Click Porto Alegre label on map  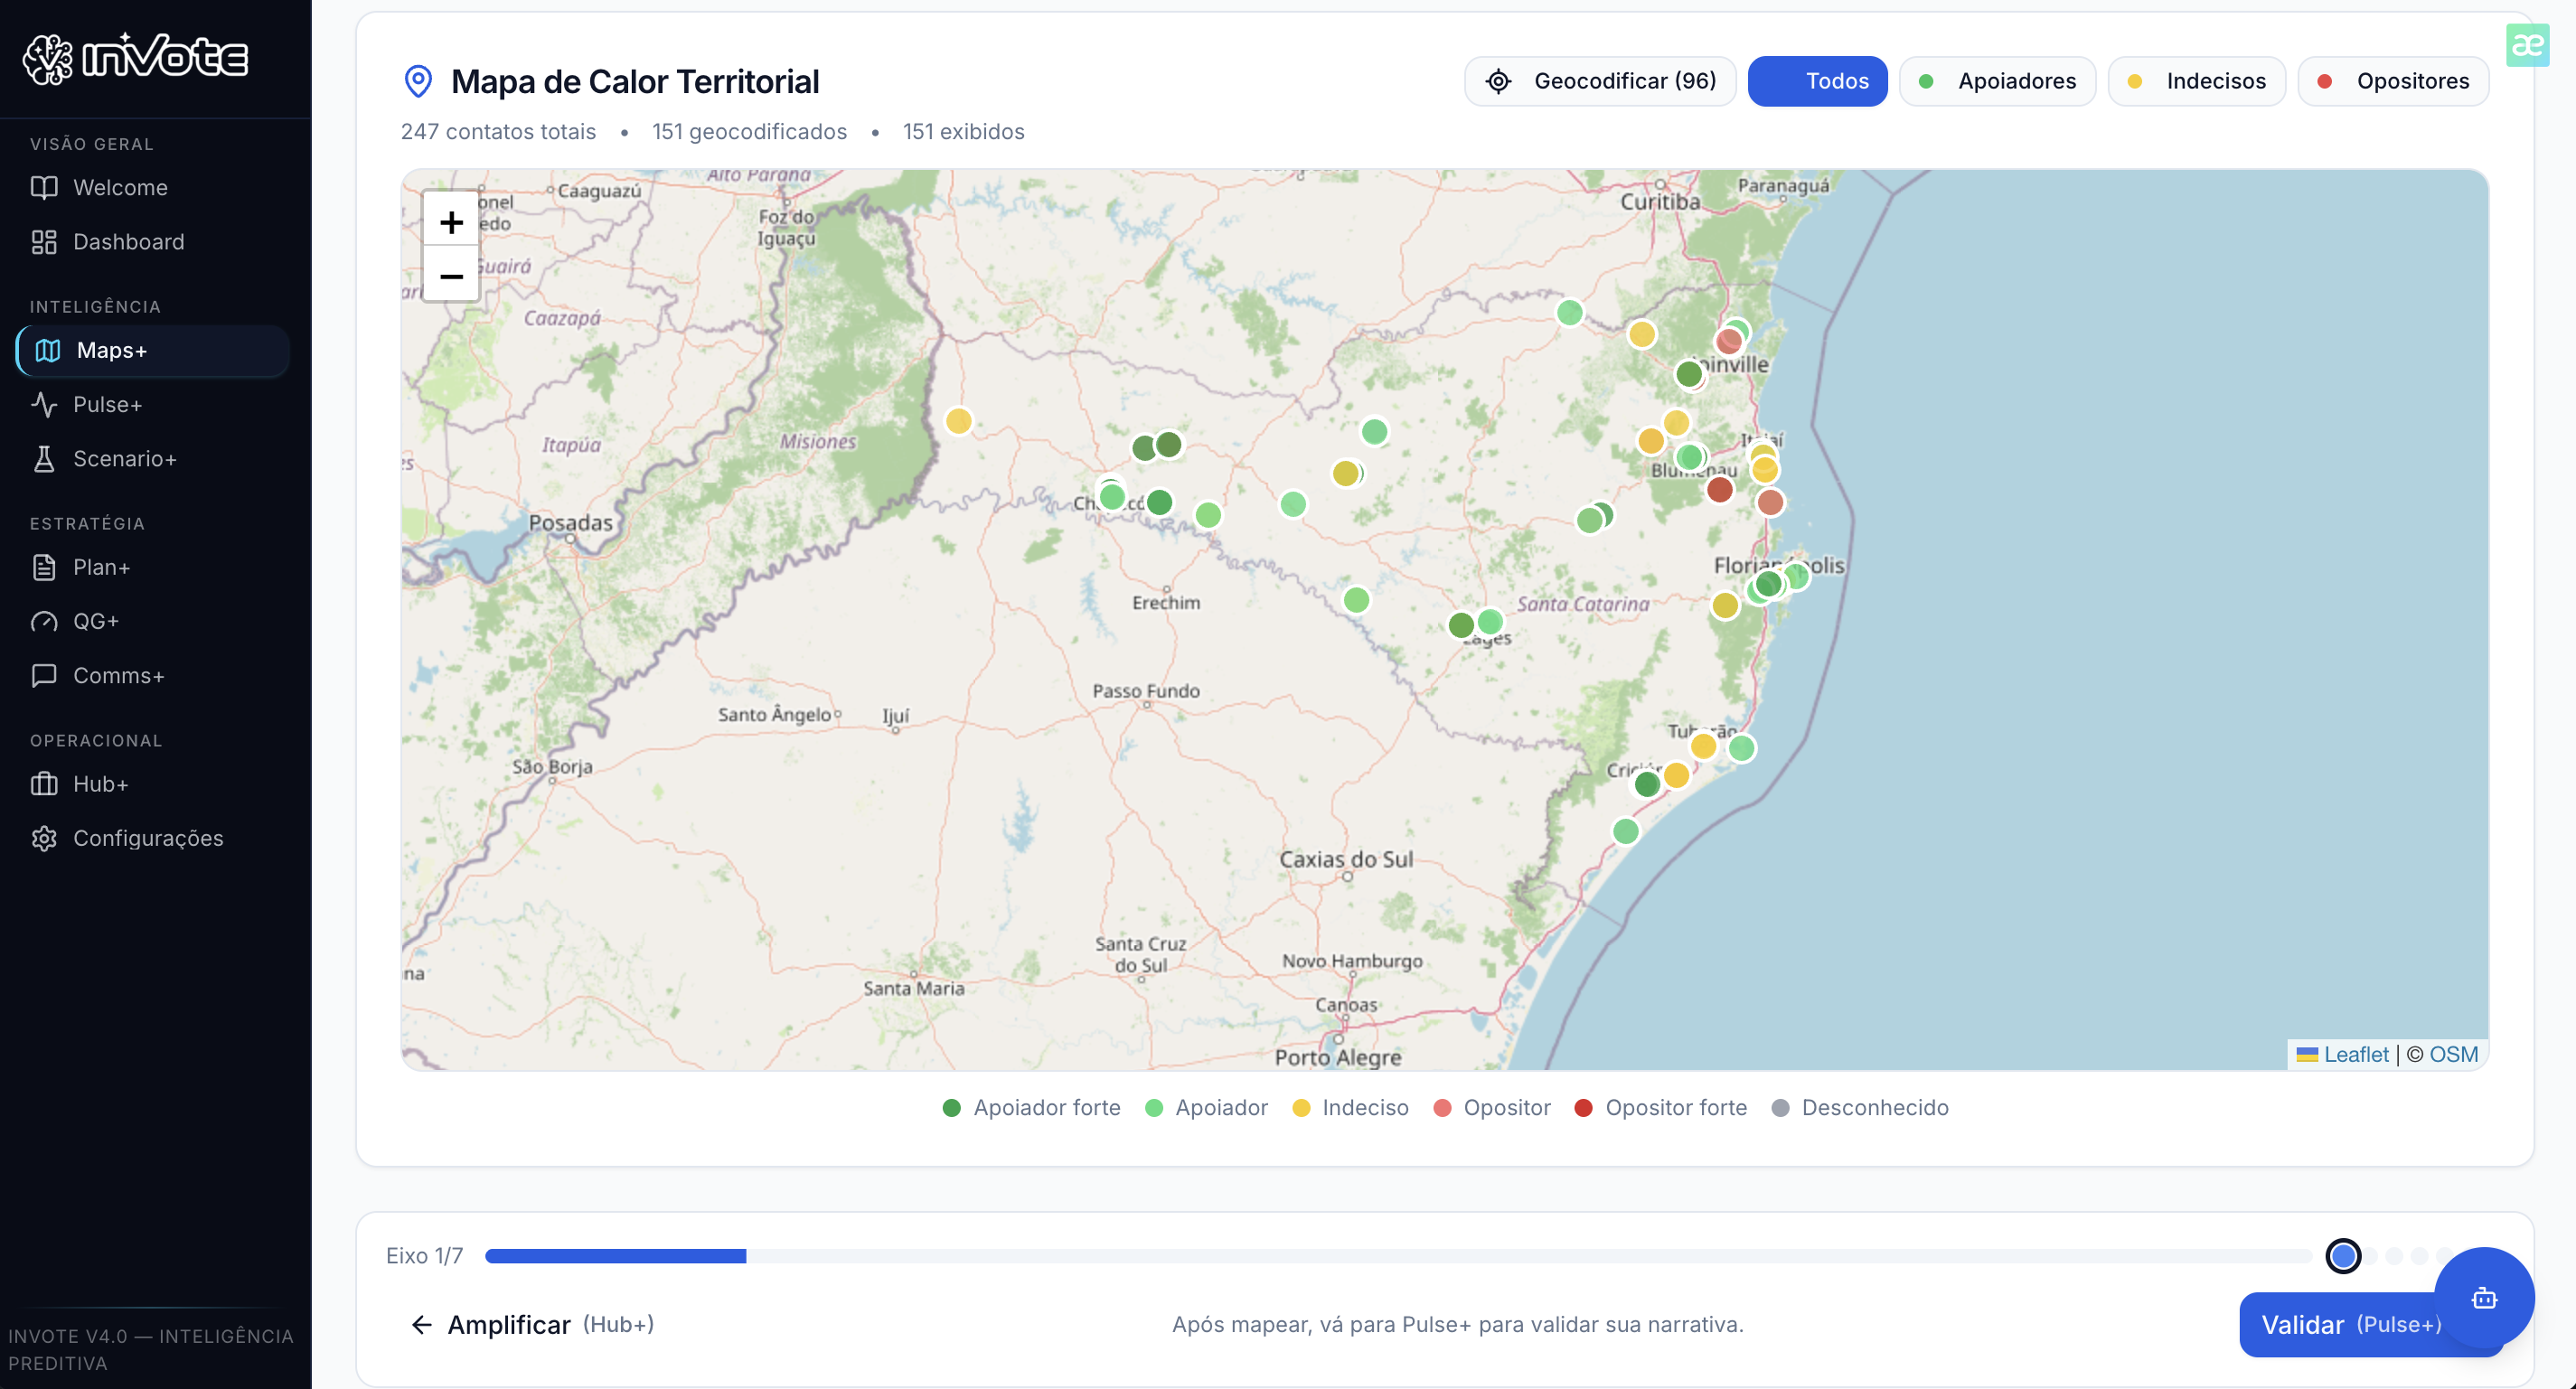tap(1337, 1057)
